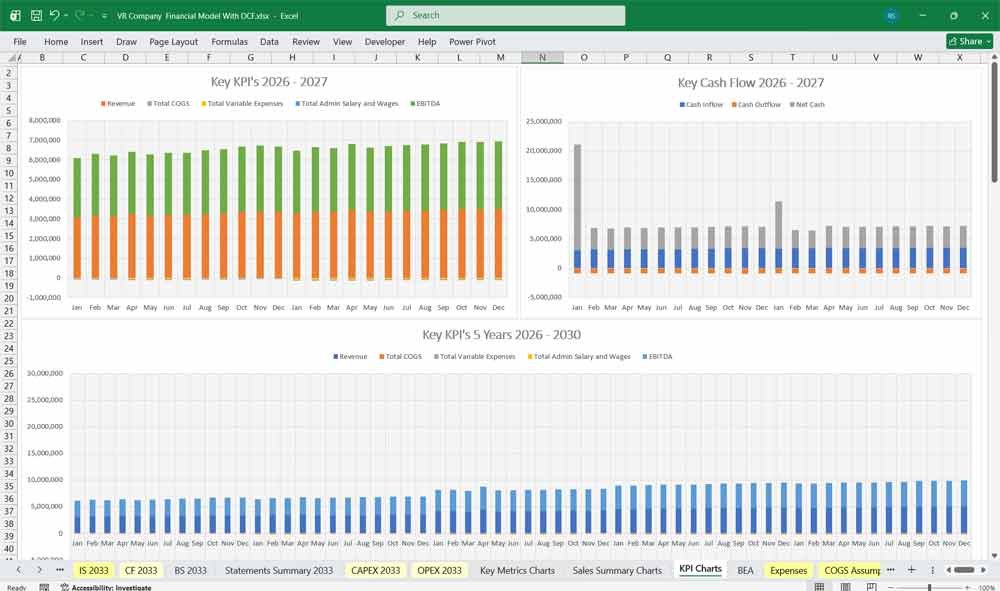The height and width of the screenshot is (591, 1000).
Task: Switch to Page Break Preview icon
Action: (x=871, y=587)
